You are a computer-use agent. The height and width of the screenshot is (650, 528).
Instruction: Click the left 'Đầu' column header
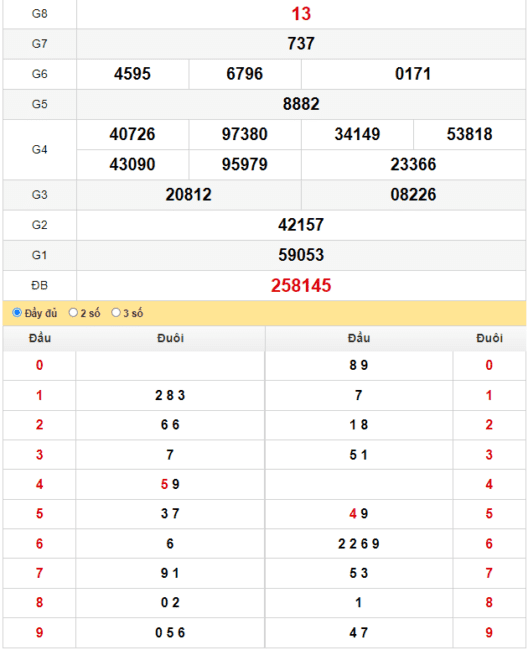click(40, 338)
